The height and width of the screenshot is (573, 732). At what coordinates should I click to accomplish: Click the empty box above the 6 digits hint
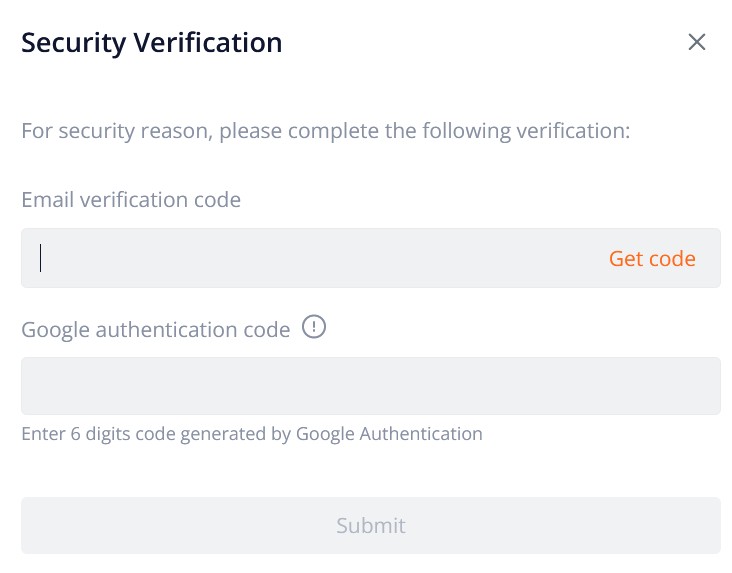(371, 386)
